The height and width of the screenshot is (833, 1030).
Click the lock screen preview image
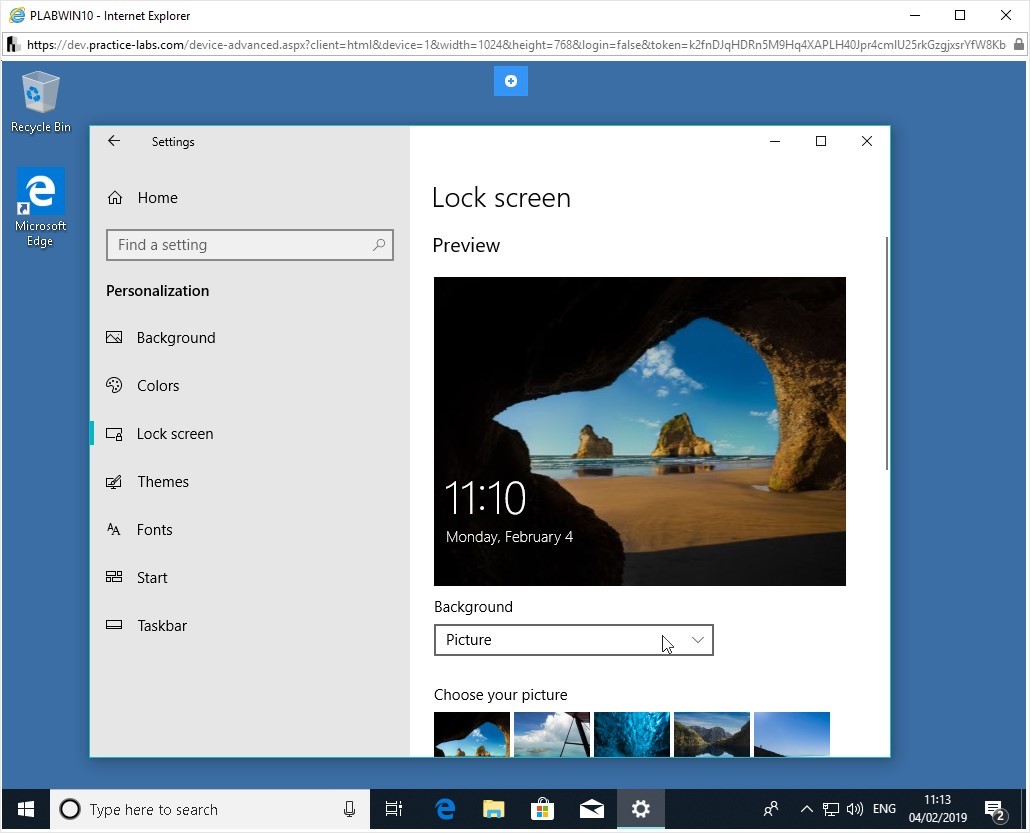click(x=640, y=431)
